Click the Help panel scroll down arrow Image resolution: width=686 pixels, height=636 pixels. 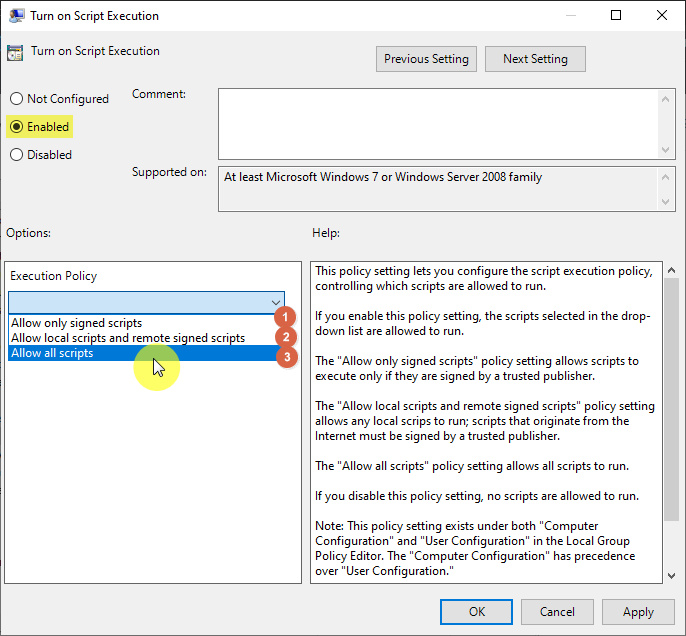(x=671, y=573)
